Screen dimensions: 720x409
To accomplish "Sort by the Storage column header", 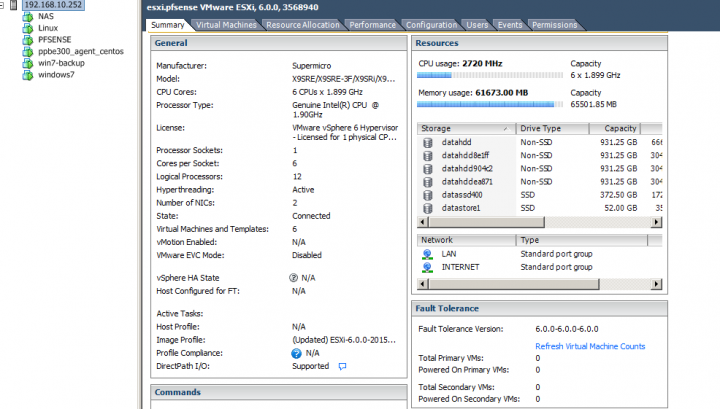I will (x=466, y=129).
